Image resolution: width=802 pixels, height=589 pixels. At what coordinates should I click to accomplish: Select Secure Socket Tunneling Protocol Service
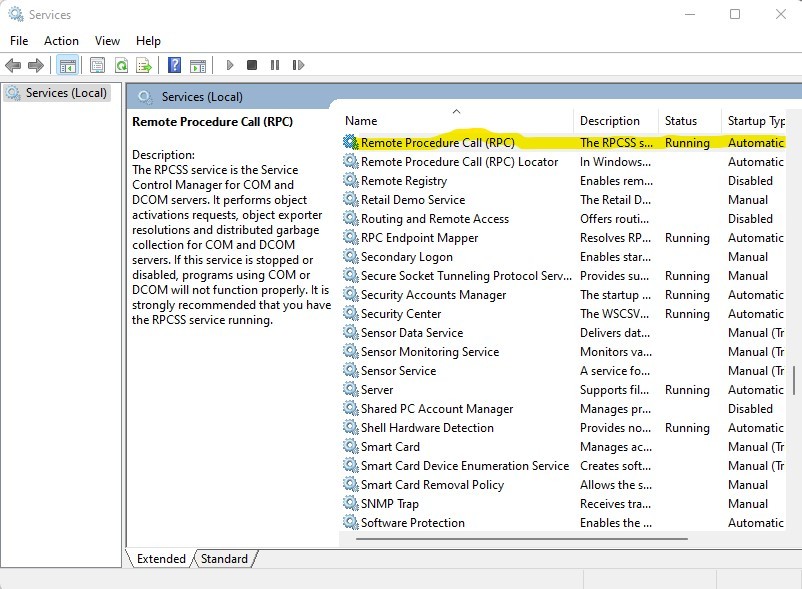tap(466, 276)
